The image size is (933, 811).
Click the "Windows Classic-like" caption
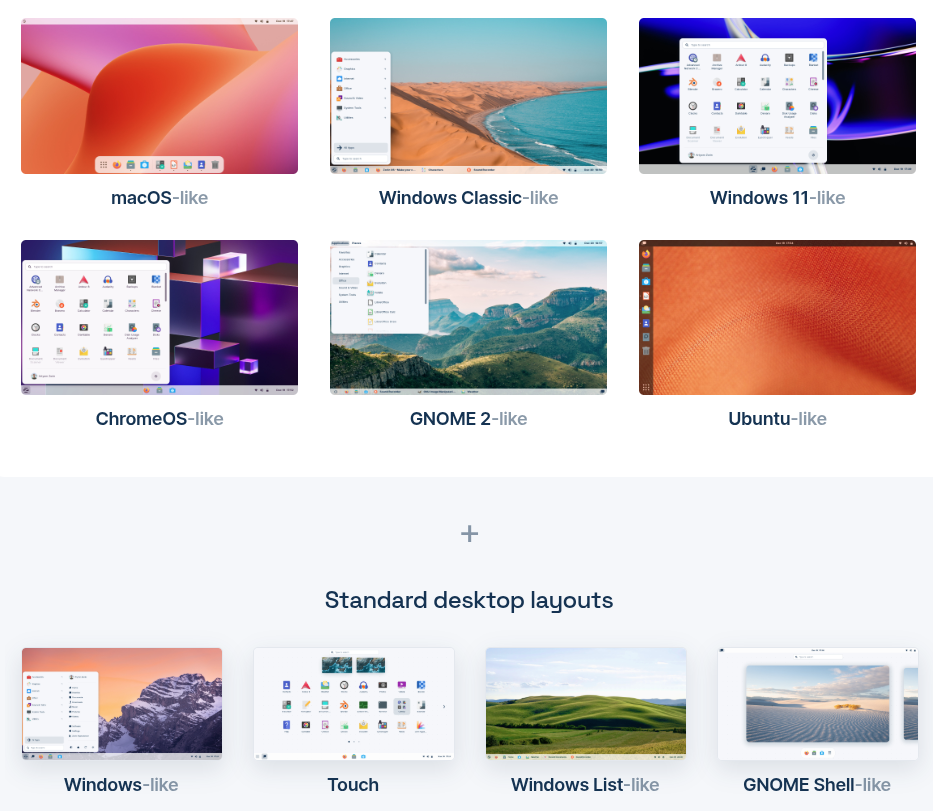(468, 198)
